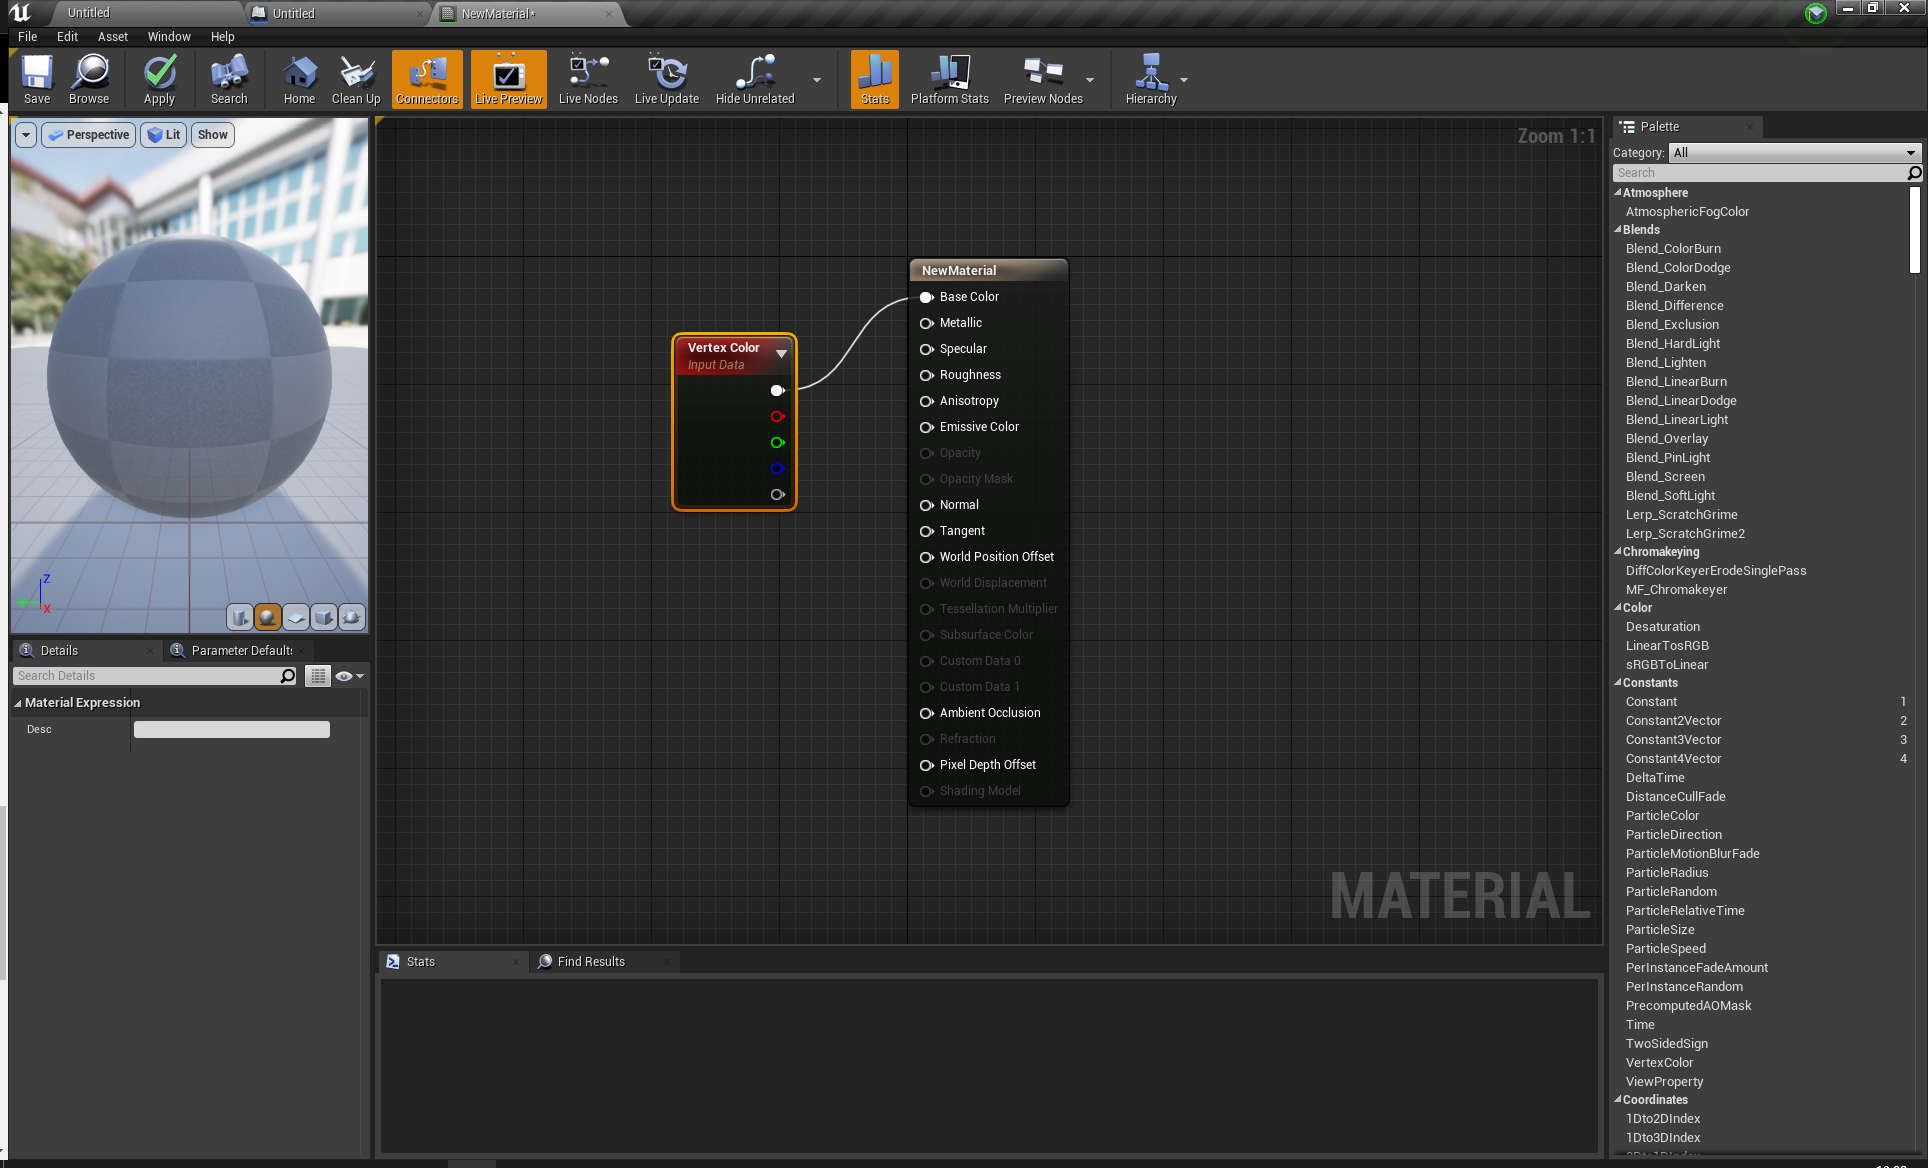Apply the material changes
This screenshot has width=1928, height=1168.
(159, 79)
